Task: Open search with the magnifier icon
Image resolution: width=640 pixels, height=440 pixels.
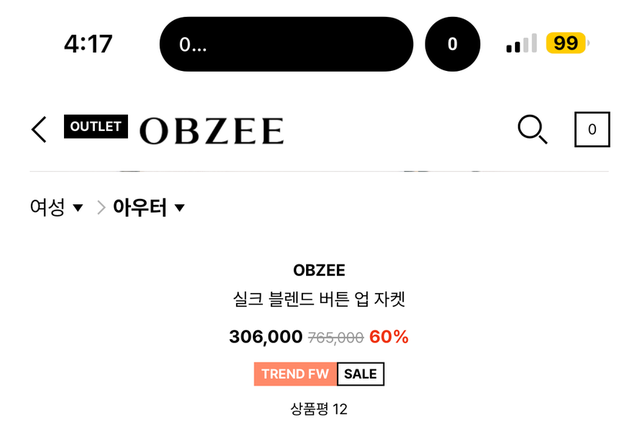Action: point(532,130)
